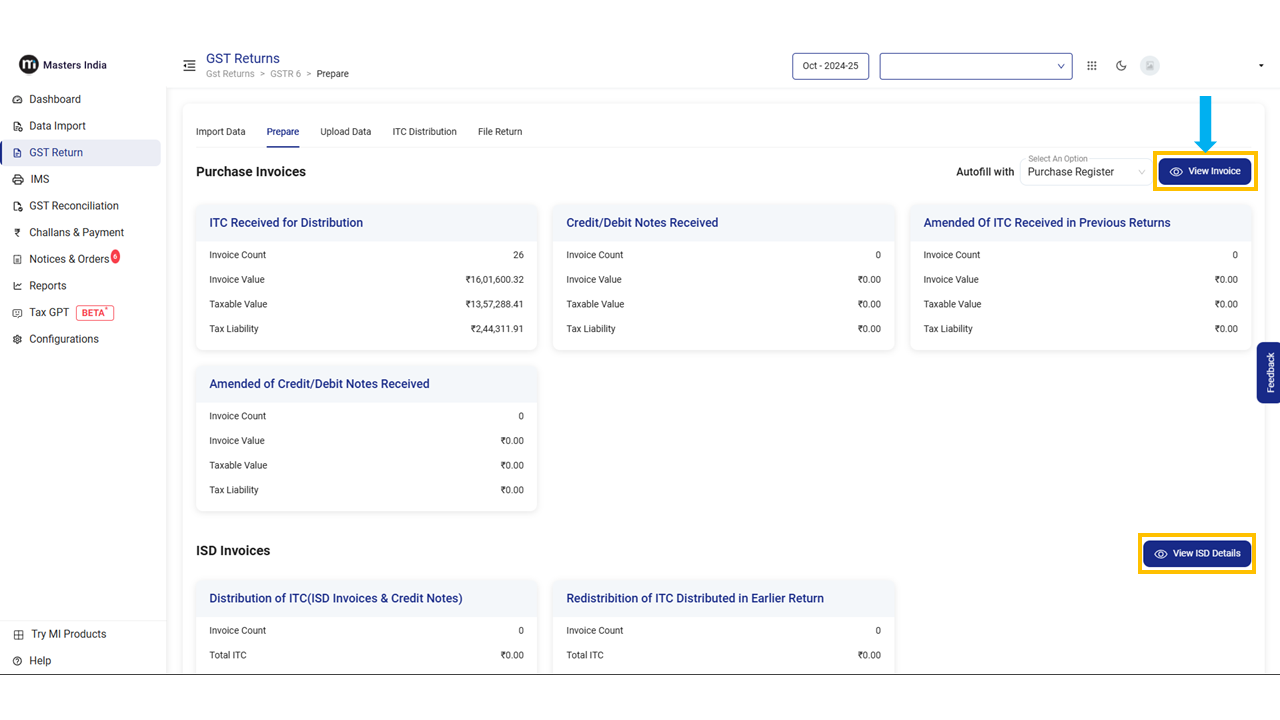1280x720 pixels.
Task: Open the Oct - 2024-25 period selector
Action: pyautogui.click(x=830, y=66)
